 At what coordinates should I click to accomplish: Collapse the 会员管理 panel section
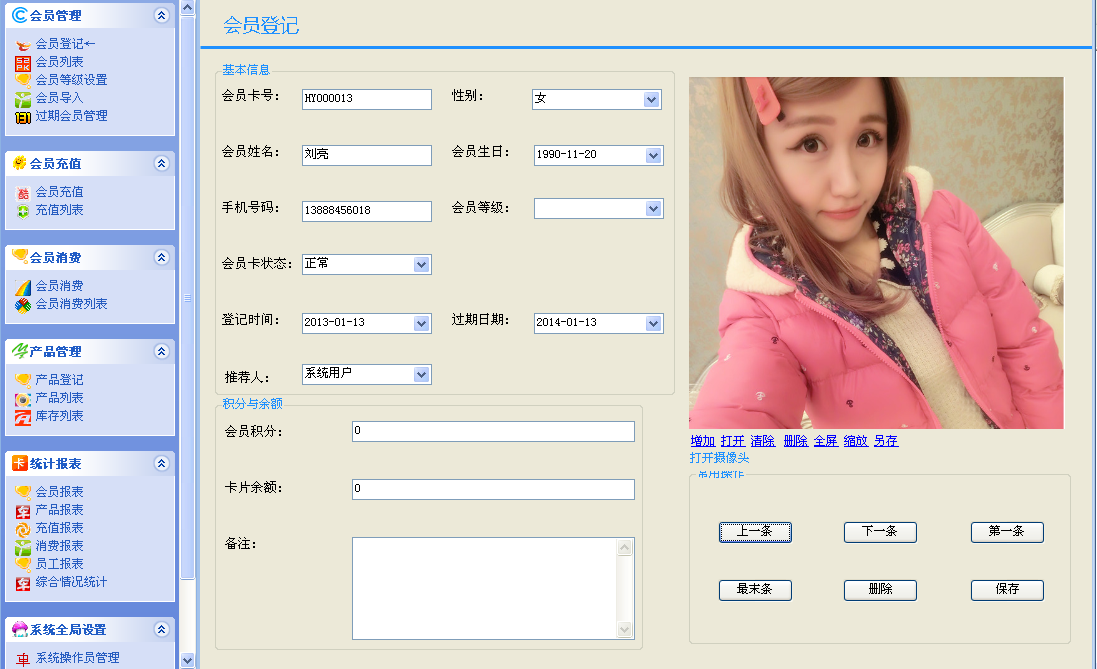[x=162, y=16]
